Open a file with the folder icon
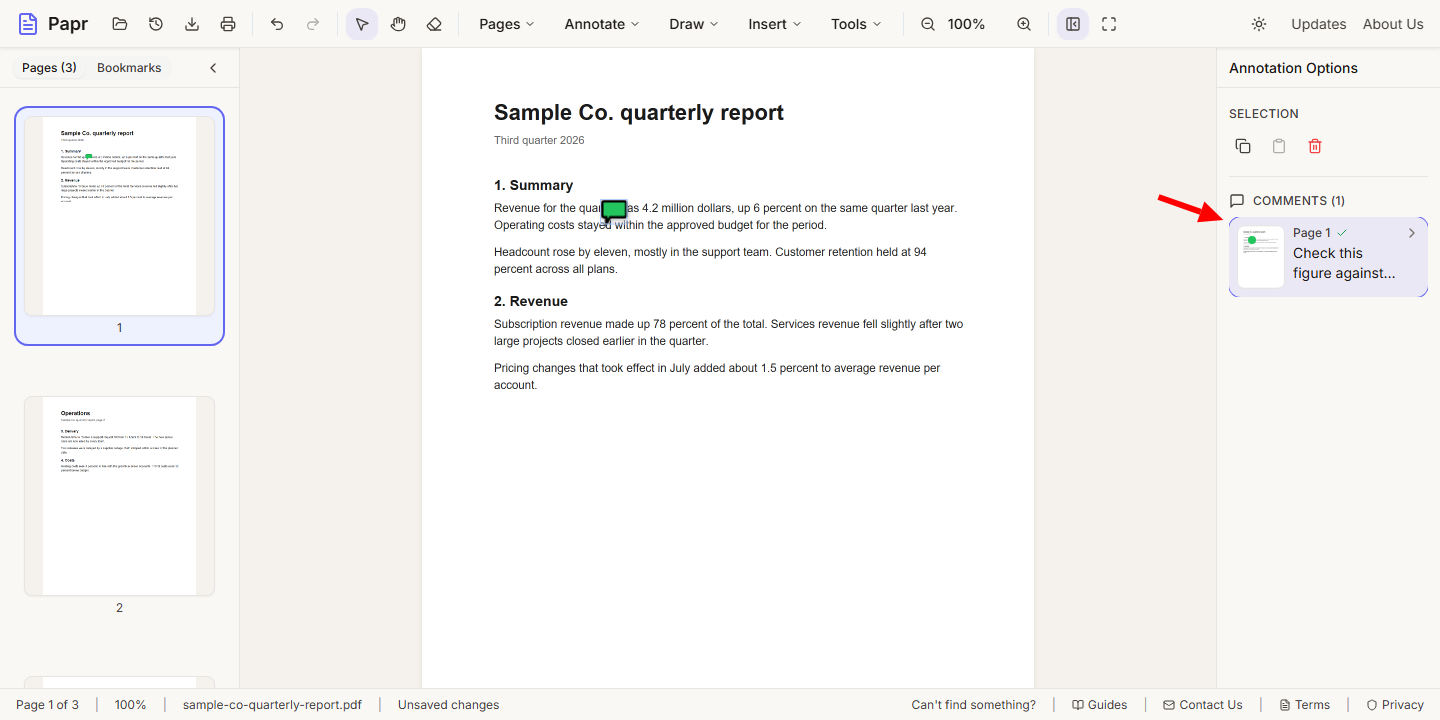The height and width of the screenshot is (720, 1440). pos(120,24)
